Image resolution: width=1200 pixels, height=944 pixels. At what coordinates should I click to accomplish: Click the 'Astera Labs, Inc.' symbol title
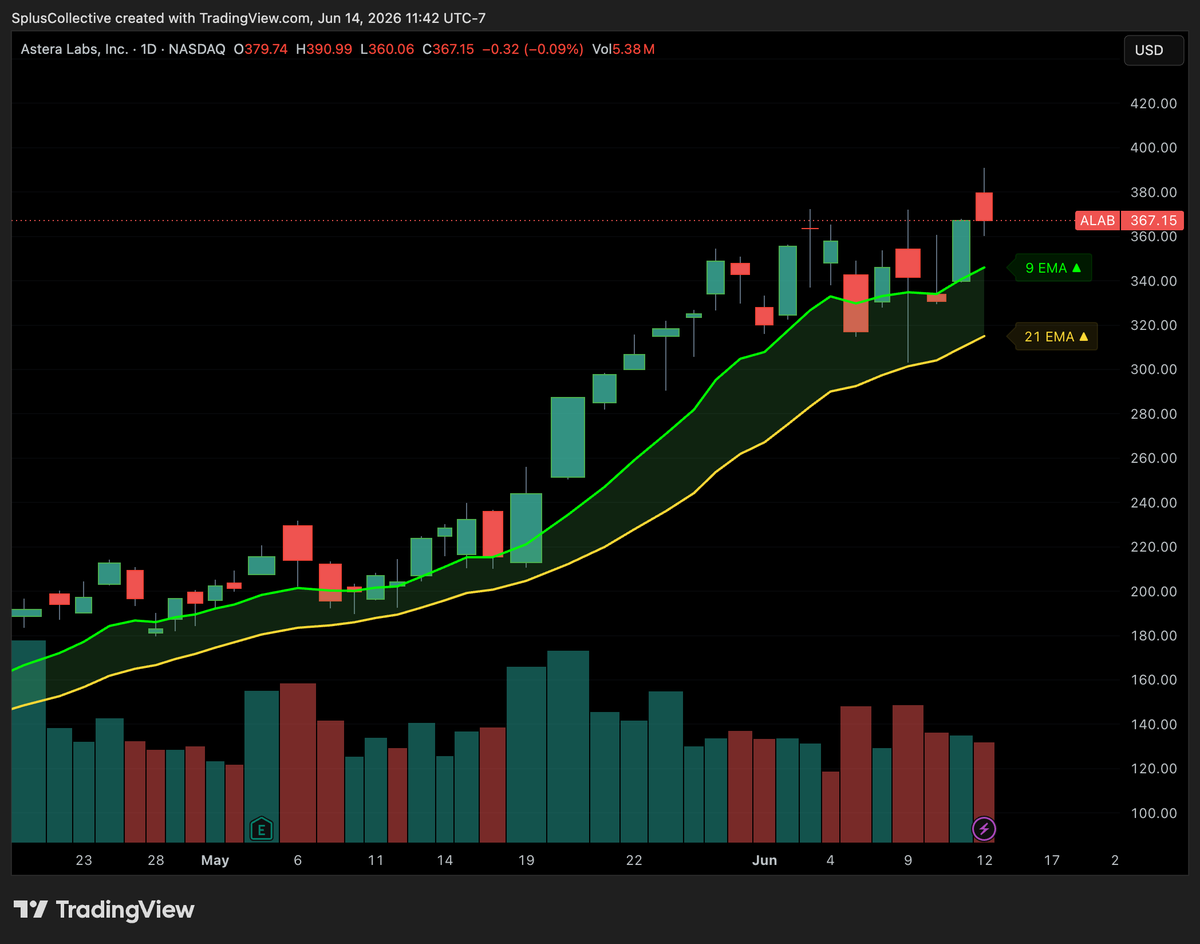pyautogui.click(x=73, y=49)
